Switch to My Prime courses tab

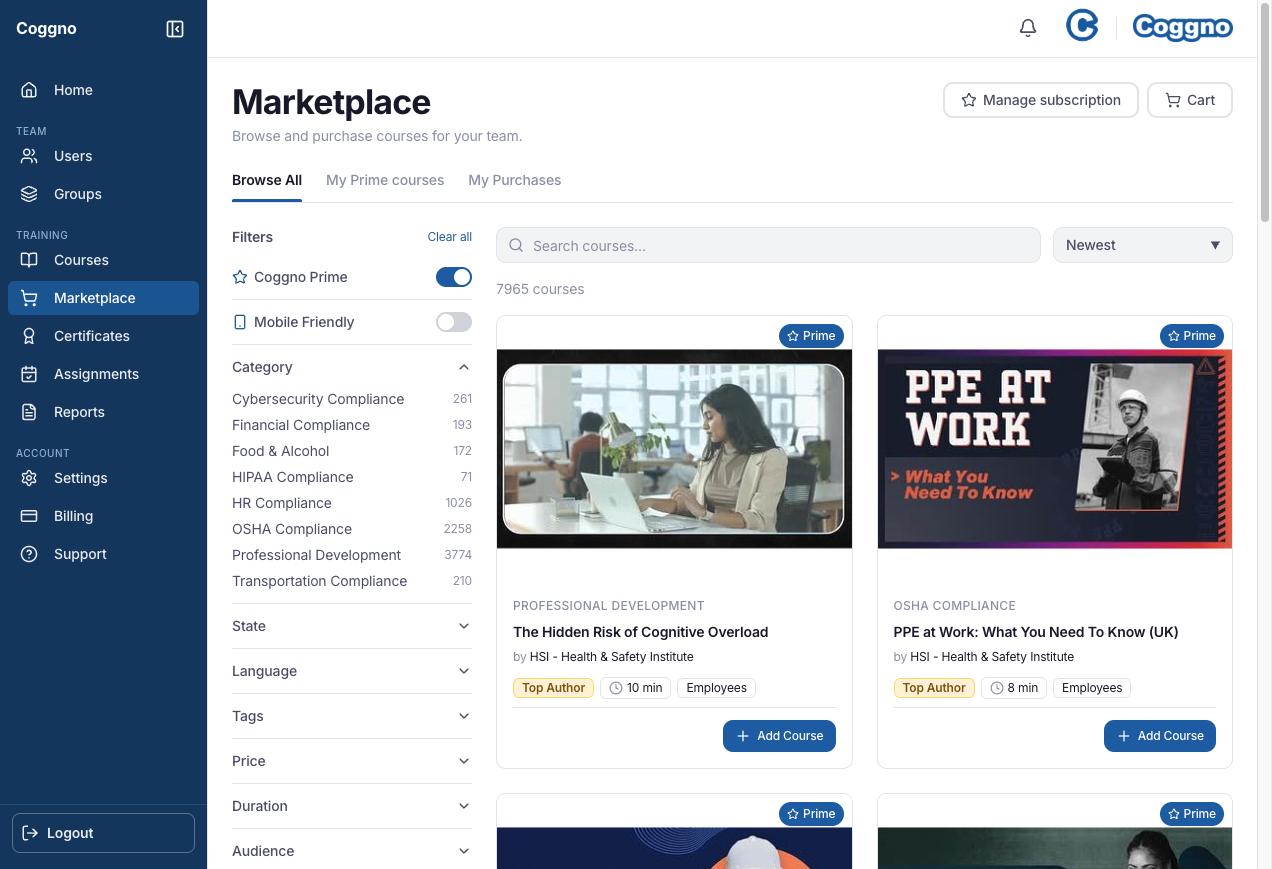[x=385, y=180]
